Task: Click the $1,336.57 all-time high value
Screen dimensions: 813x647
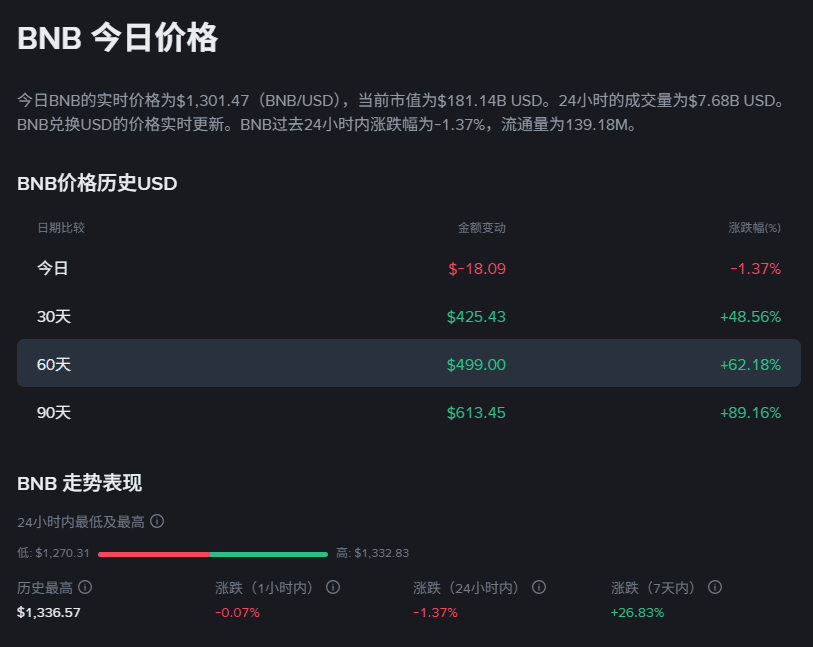Action: coord(48,612)
